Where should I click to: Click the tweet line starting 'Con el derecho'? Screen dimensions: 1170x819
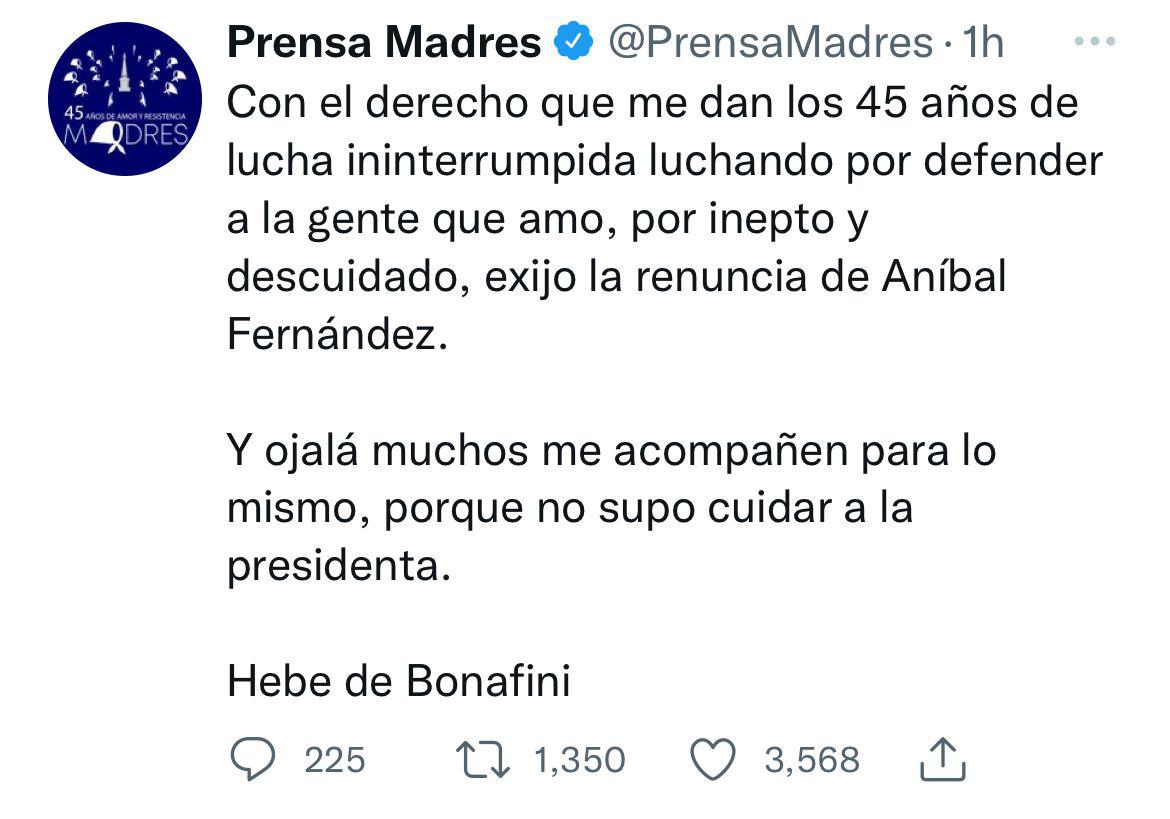[x=652, y=103]
